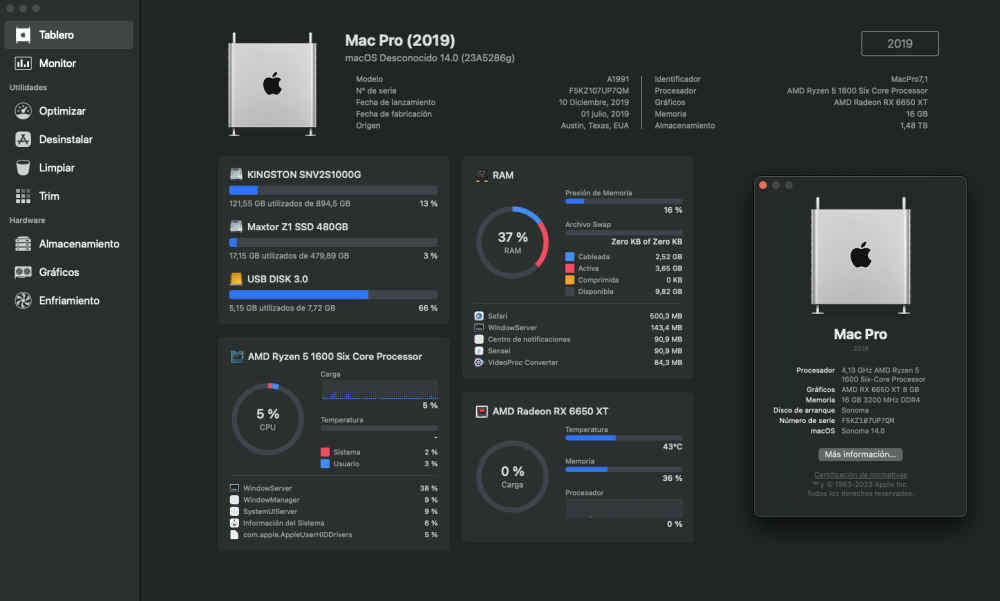Click the 5 % CPU ring gauge
This screenshot has height=601, width=1000.
[x=267, y=419]
